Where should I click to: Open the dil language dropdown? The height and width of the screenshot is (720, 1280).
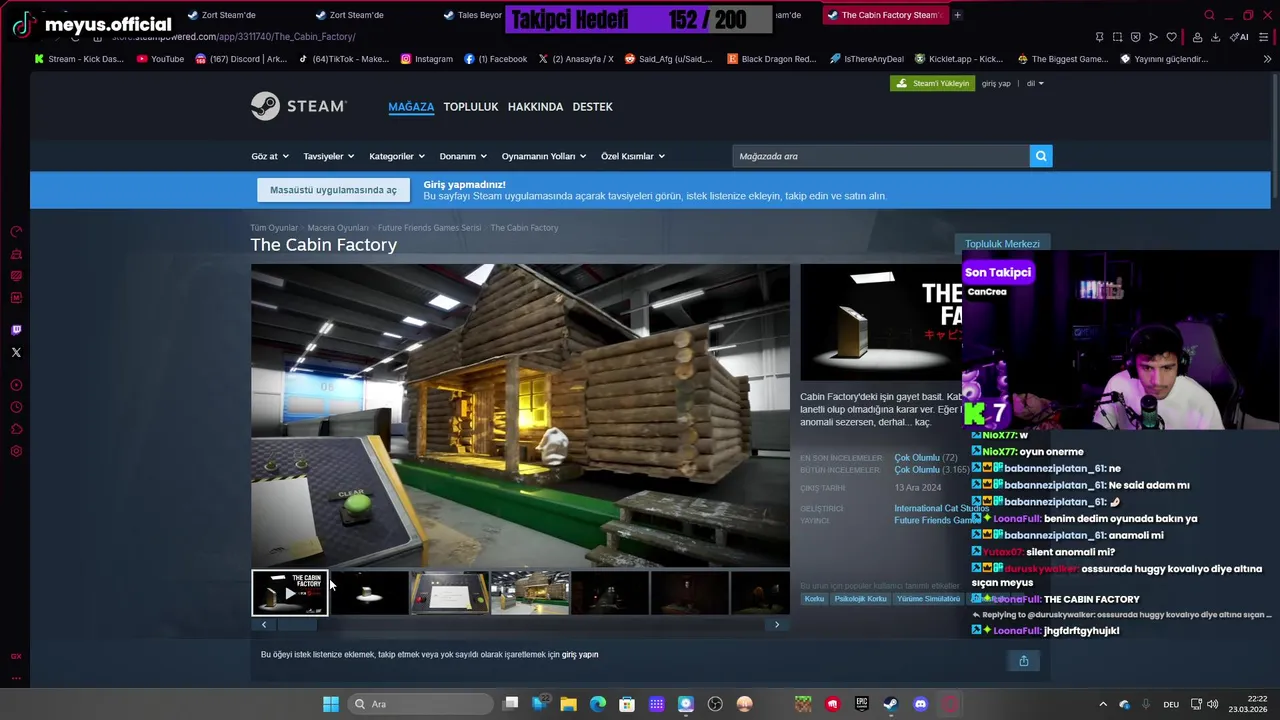[1035, 83]
